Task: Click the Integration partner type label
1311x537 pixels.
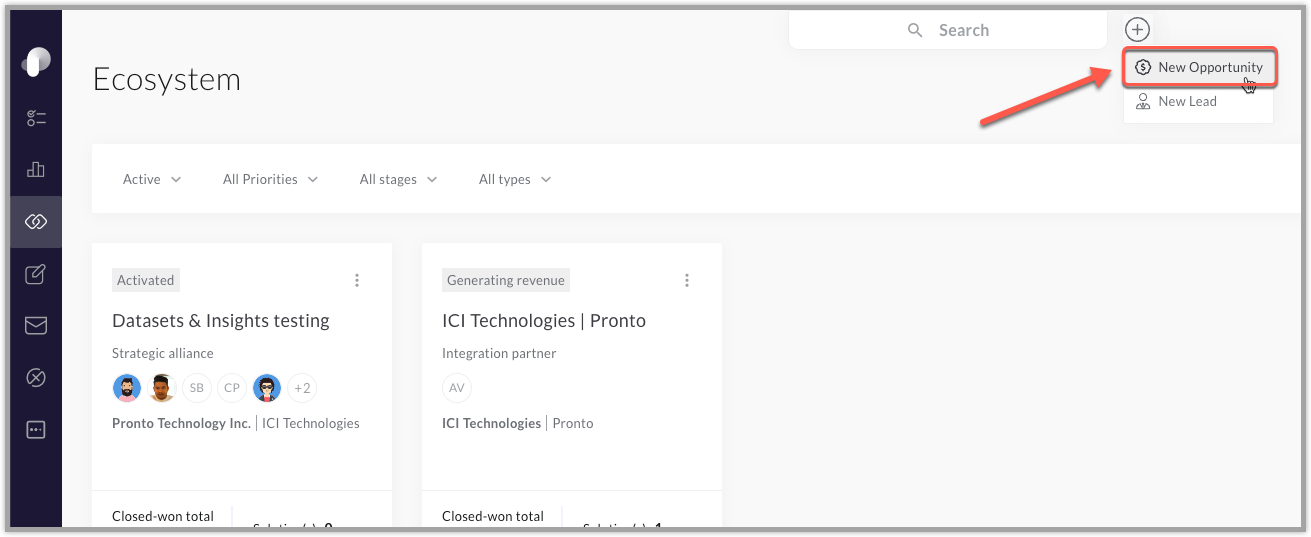Action: tap(499, 353)
